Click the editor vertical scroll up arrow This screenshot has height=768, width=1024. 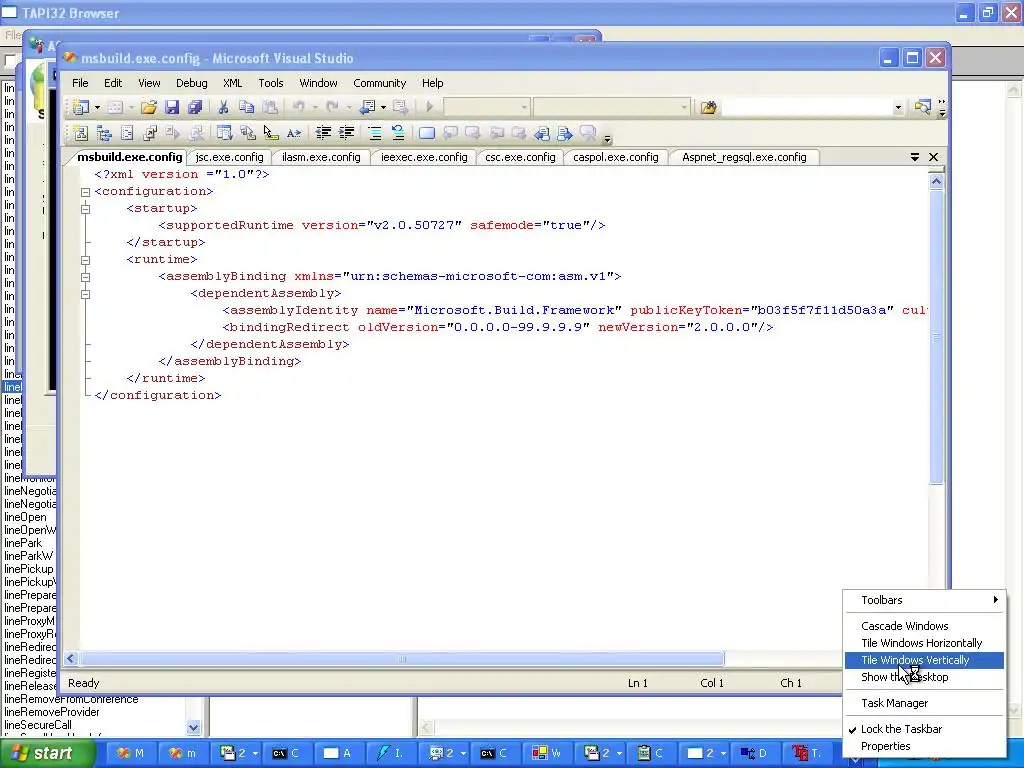coord(936,181)
